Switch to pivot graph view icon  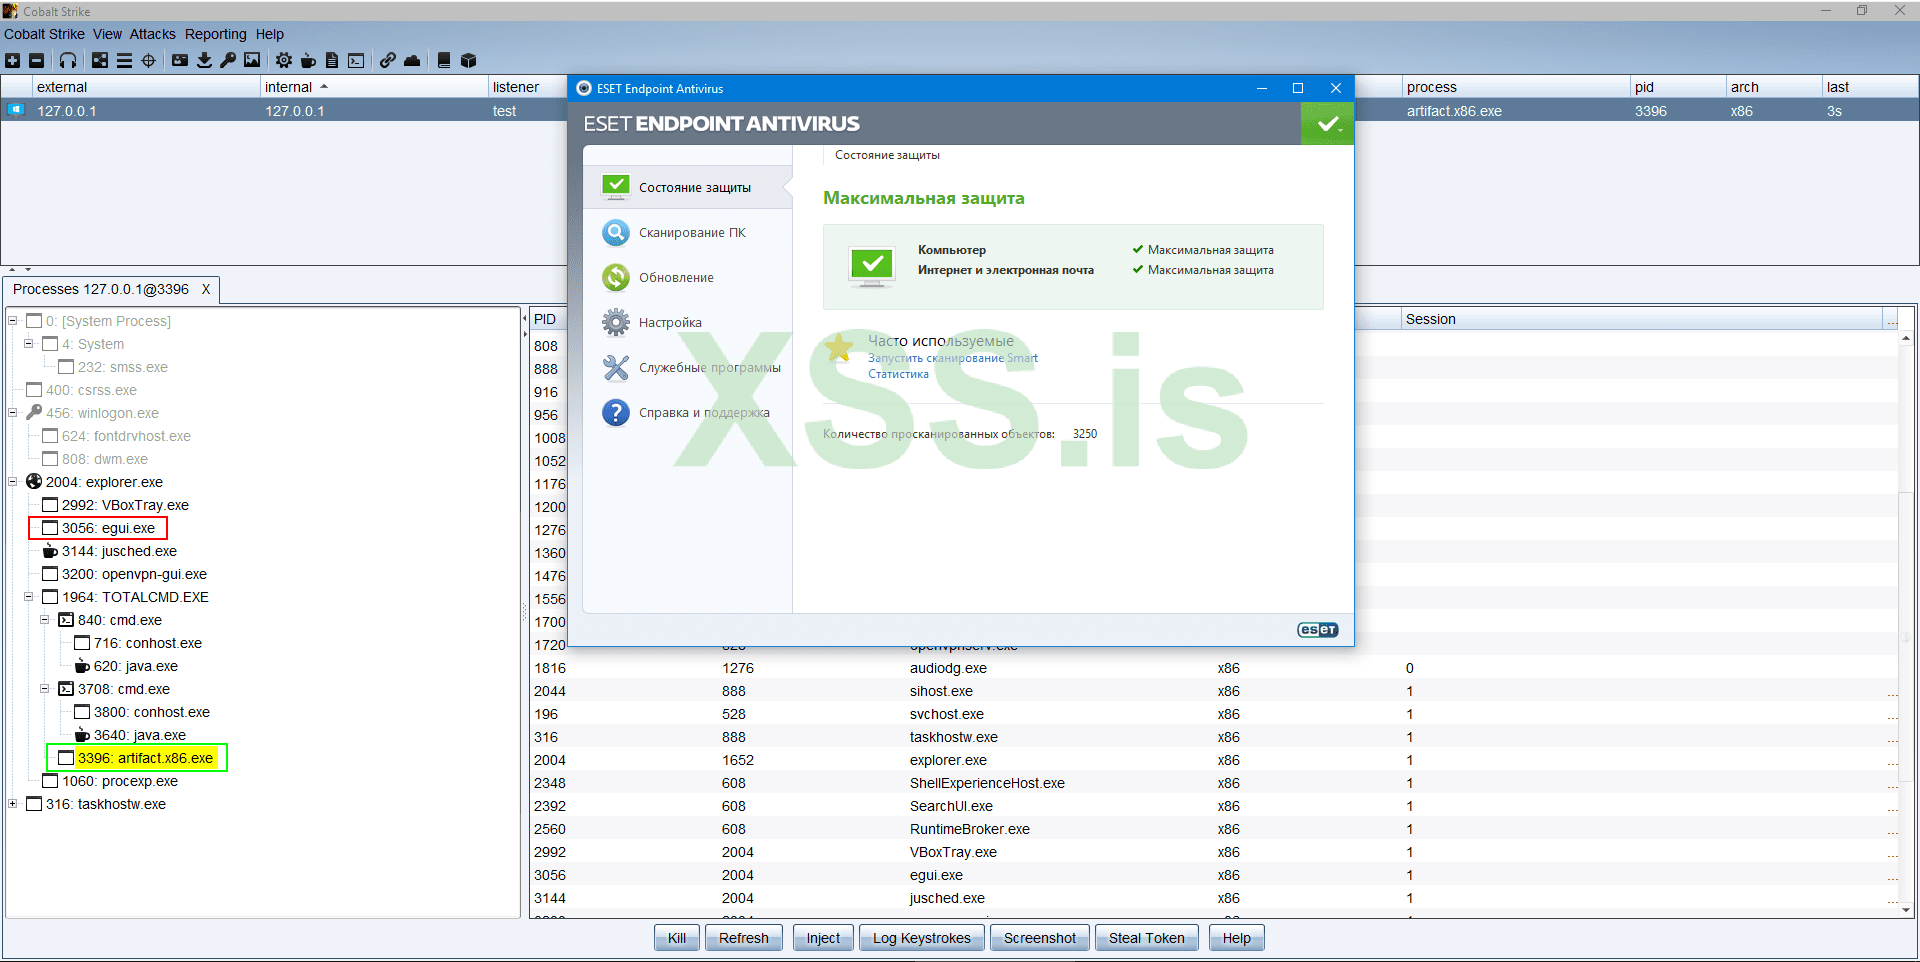(100, 61)
